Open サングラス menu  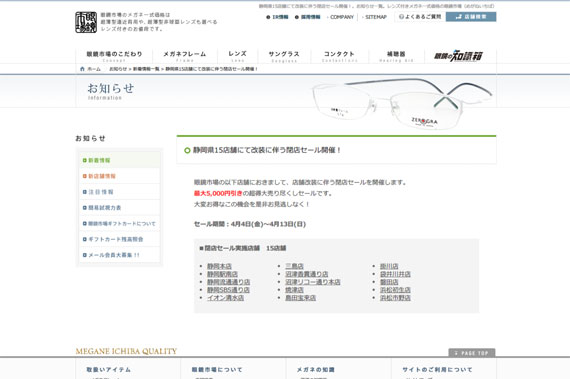tap(284, 56)
